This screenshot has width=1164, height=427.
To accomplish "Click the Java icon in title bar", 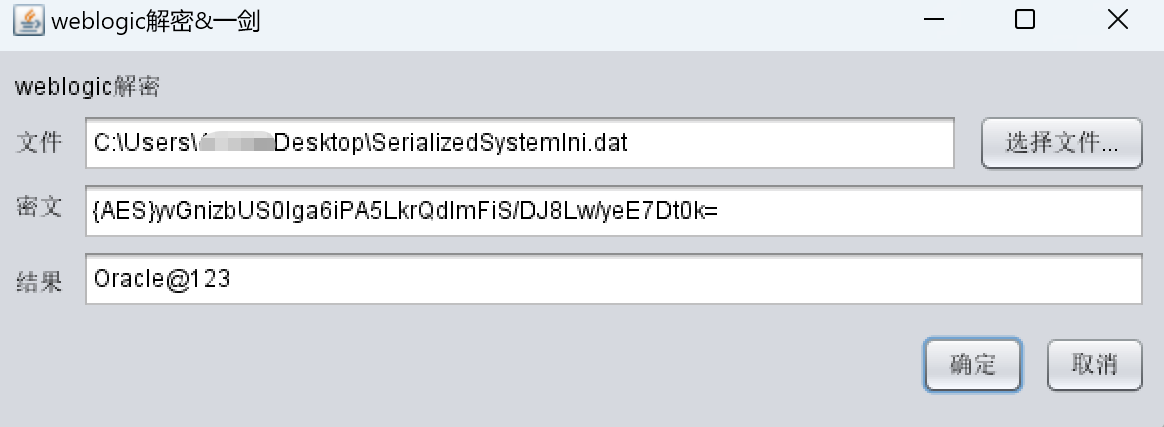I will pos(28,21).
